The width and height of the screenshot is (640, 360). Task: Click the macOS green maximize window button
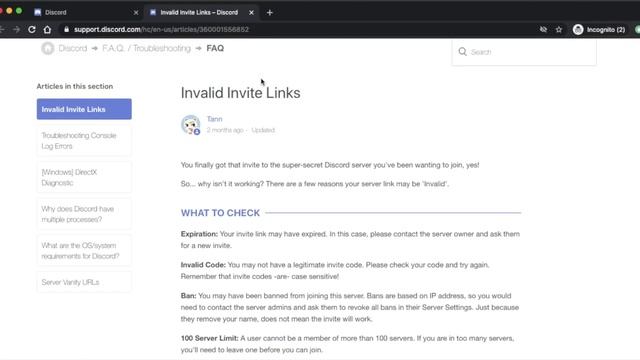[x=19, y=11]
